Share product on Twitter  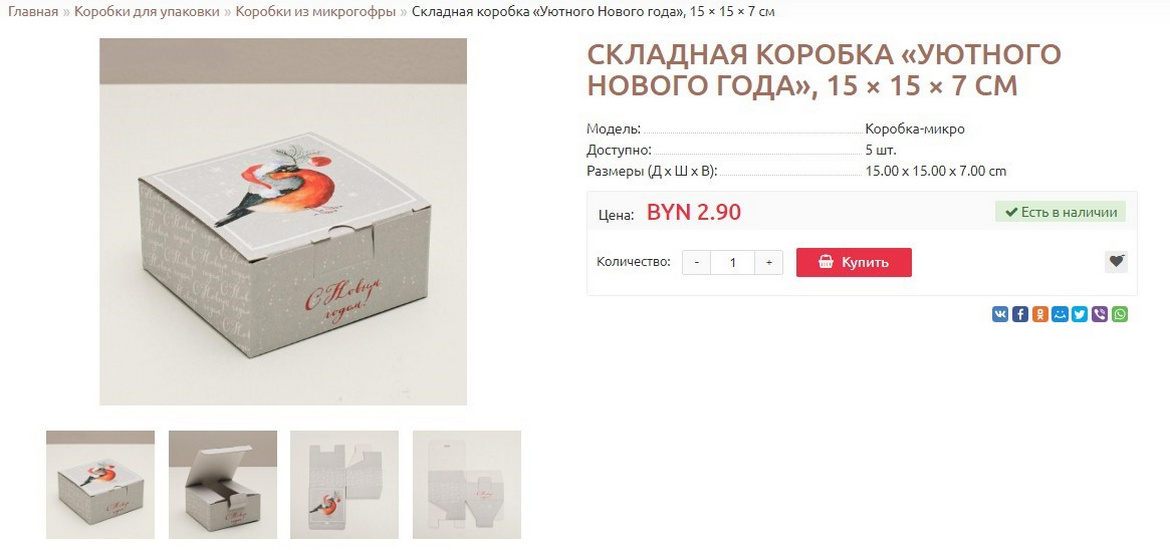(1080, 314)
